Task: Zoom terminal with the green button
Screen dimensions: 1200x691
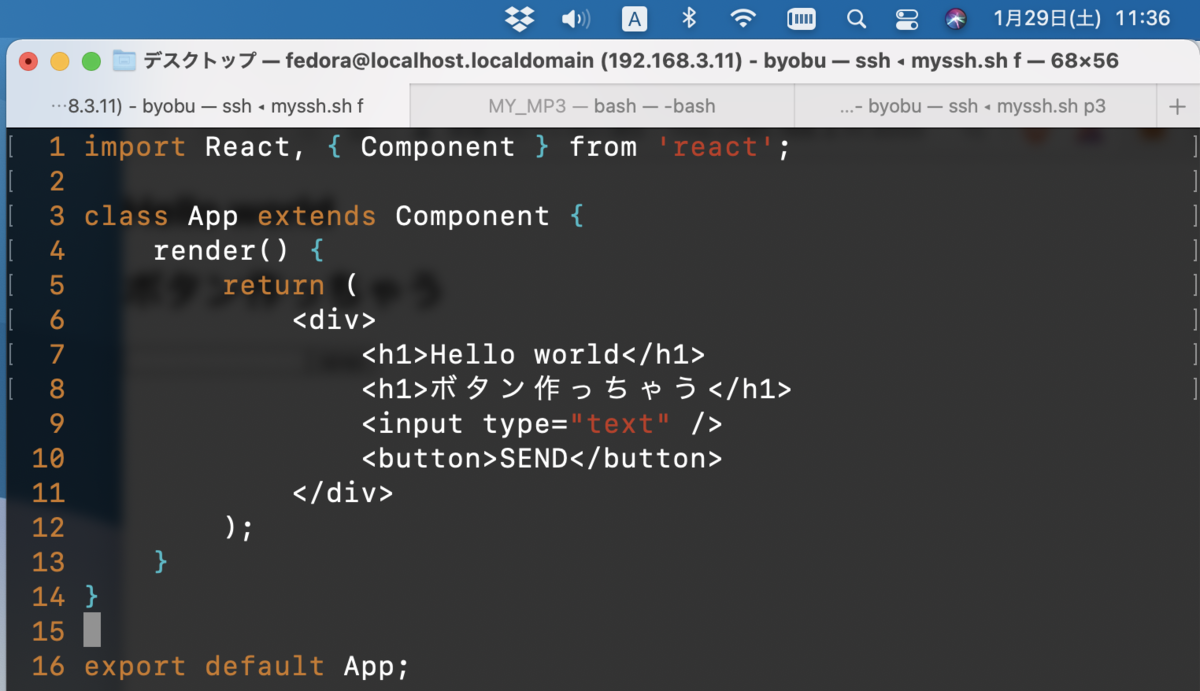Action: click(91, 61)
